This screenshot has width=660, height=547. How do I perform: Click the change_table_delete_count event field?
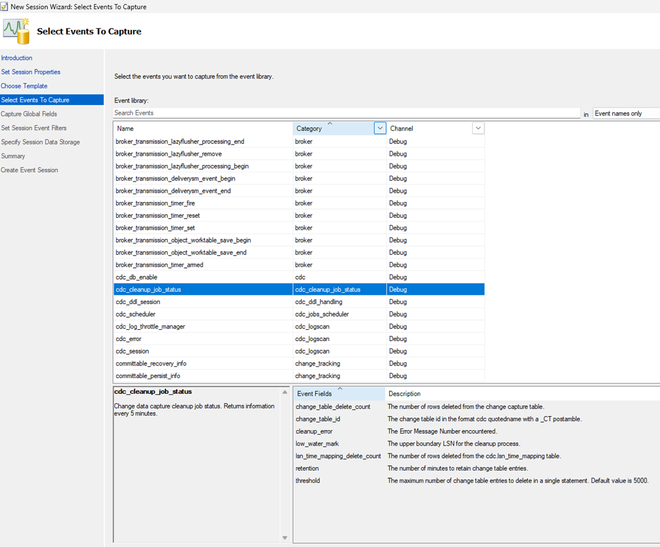[333, 407]
